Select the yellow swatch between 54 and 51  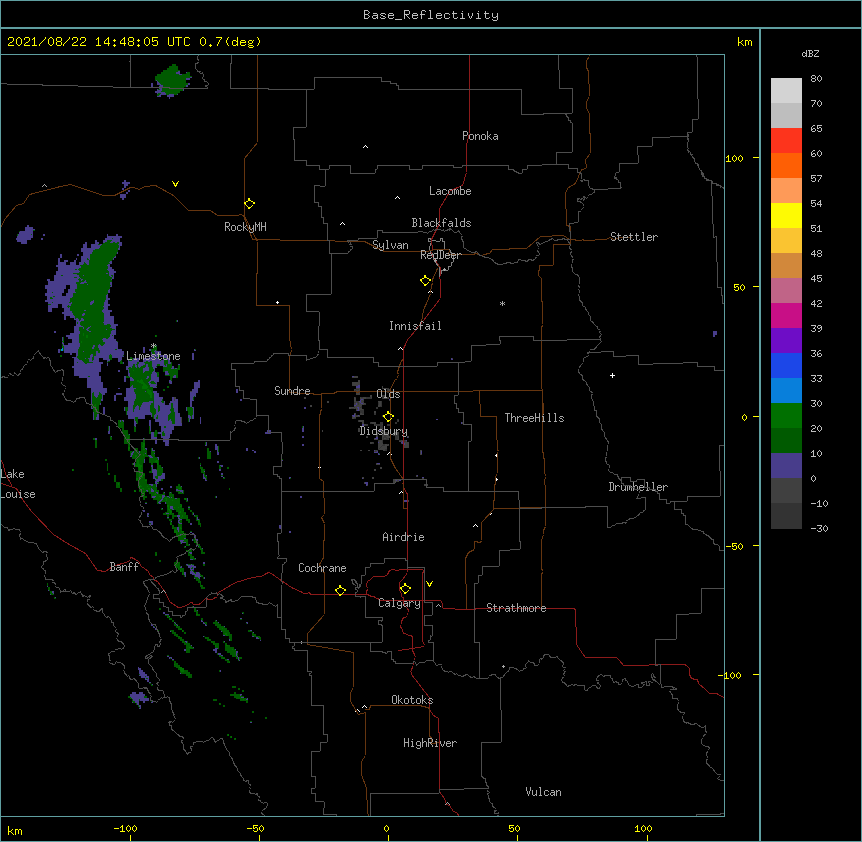(x=786, y=216)
